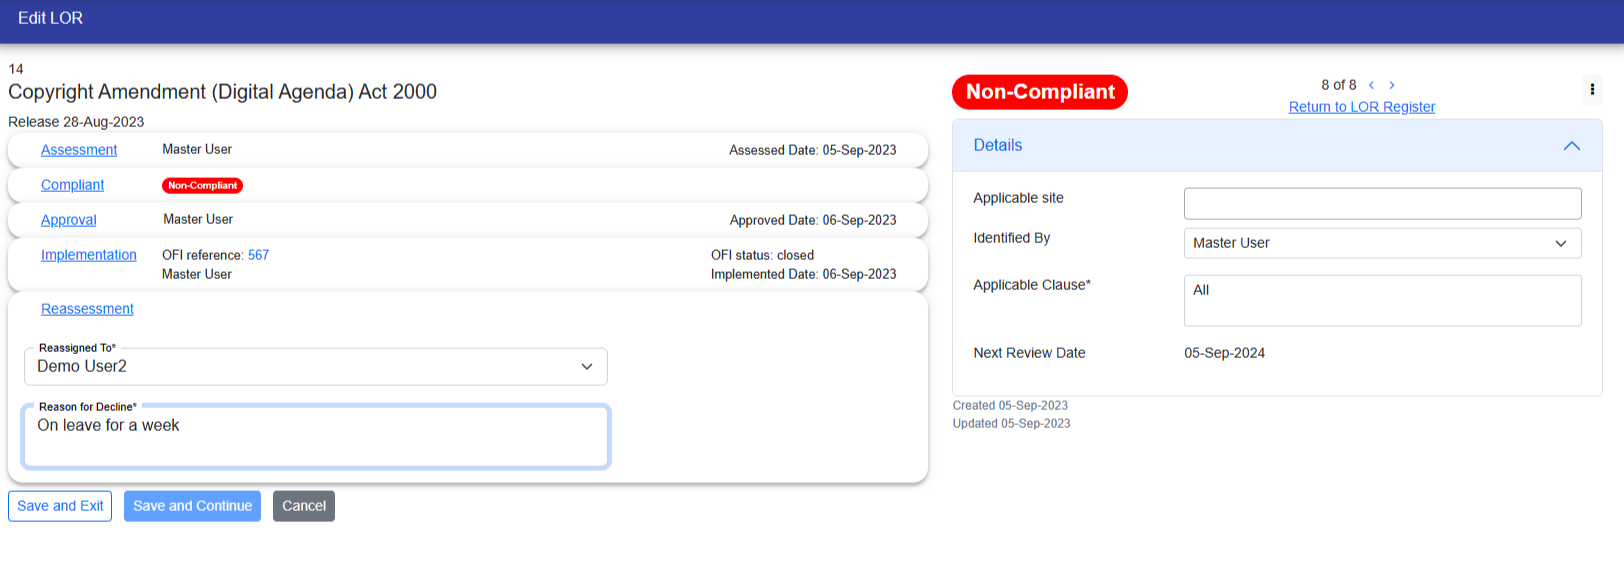Click the large Non-Compliant status badge
1624x575 pixels.
1039,92
